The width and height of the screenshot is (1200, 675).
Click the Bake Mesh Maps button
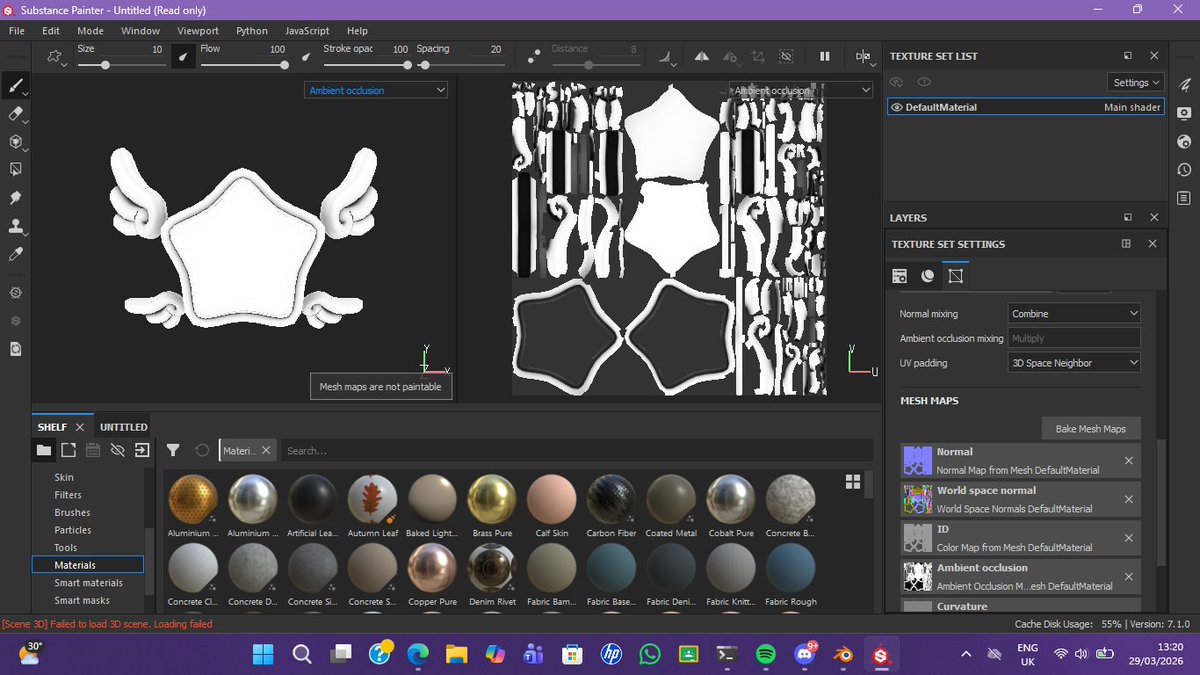coord(1090,428)
